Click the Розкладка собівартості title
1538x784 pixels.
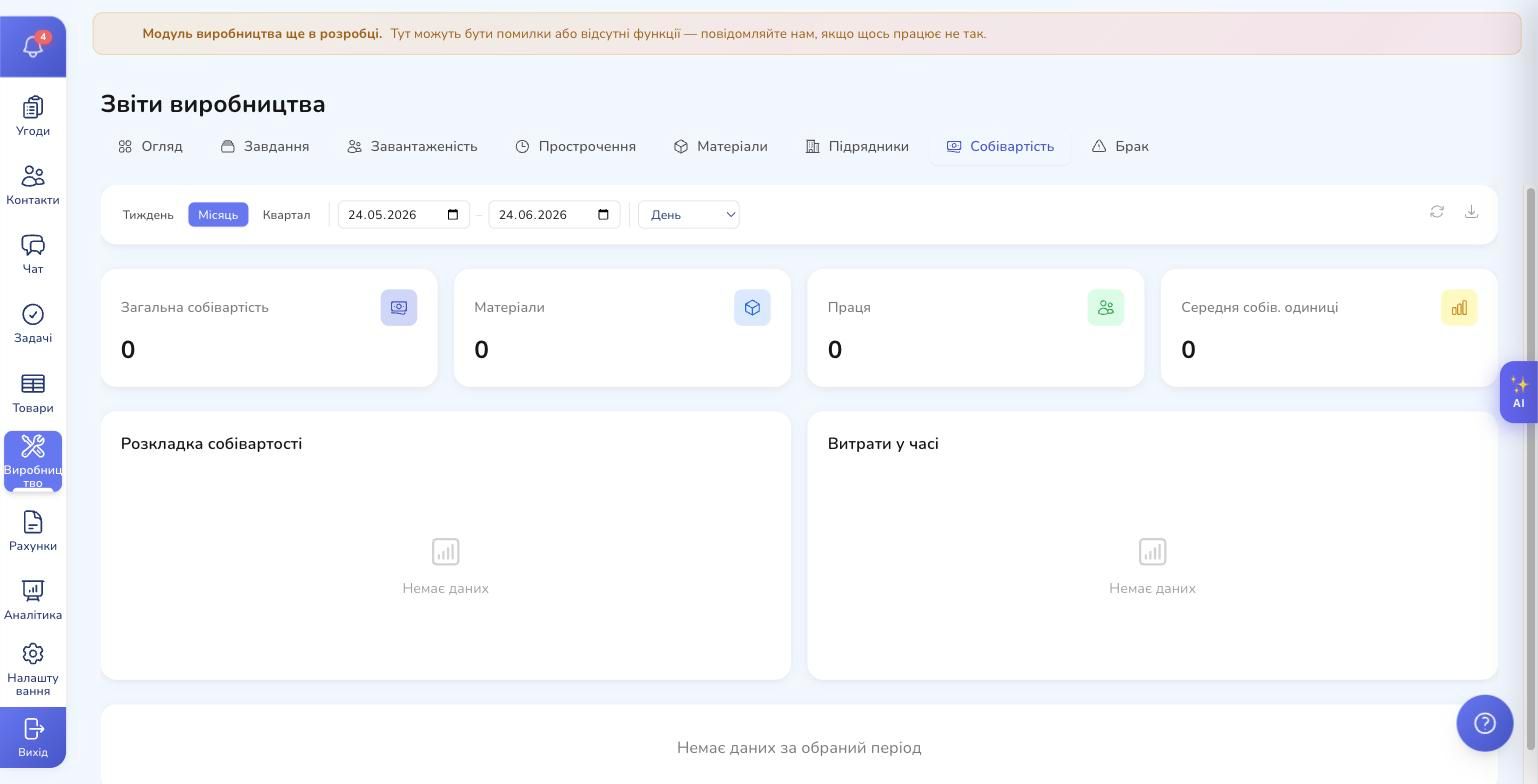point(211,444)
